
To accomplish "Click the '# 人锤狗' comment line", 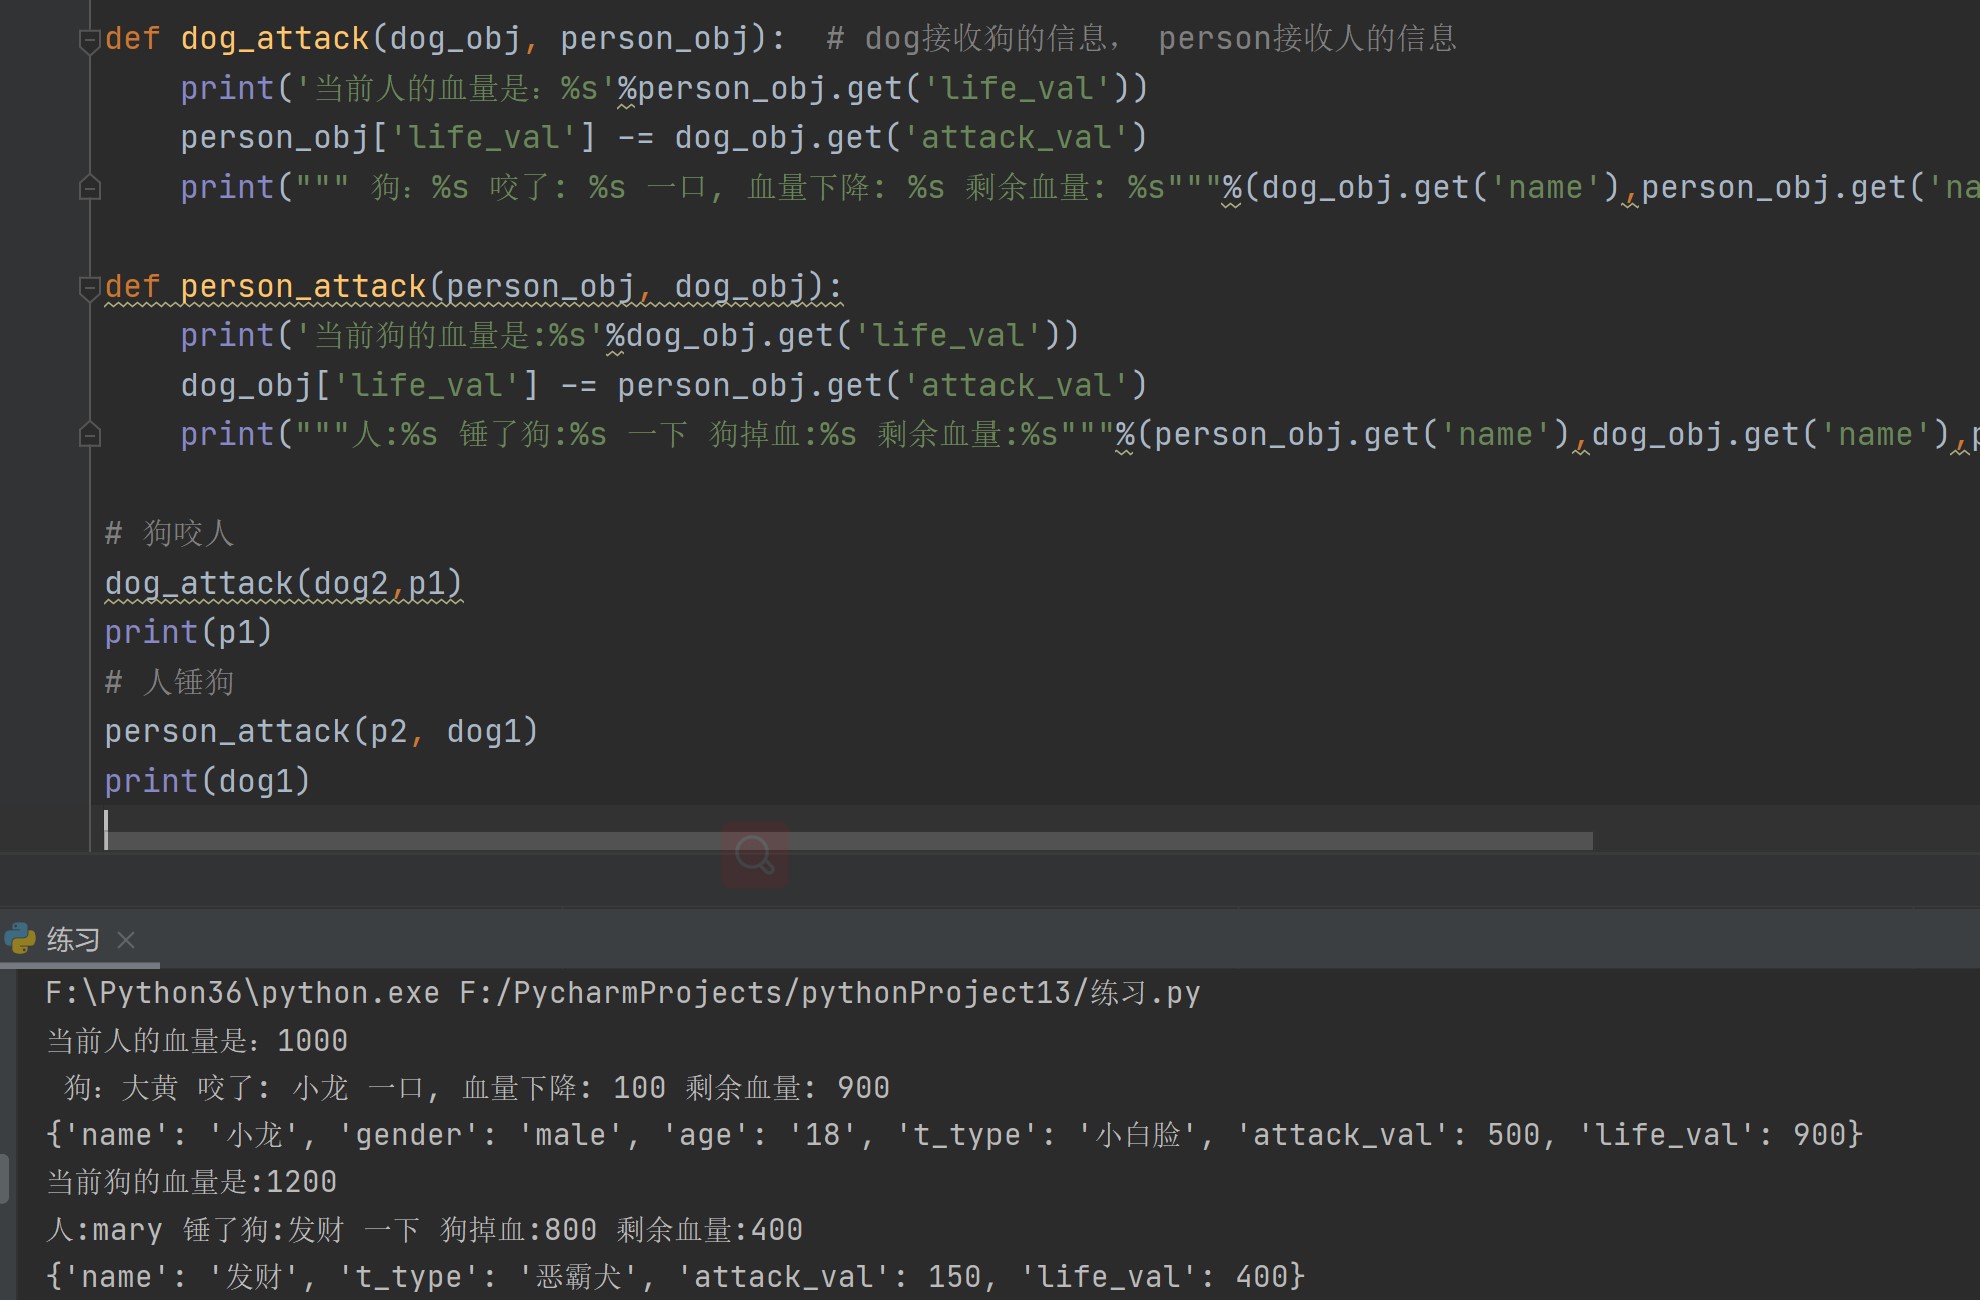I will (x=169, y=683).
